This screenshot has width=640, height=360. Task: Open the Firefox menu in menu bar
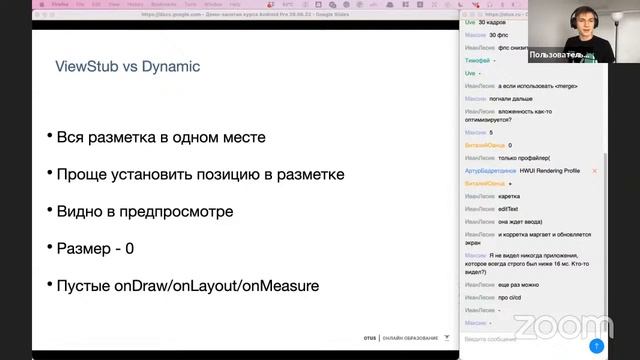coord(60,4)
